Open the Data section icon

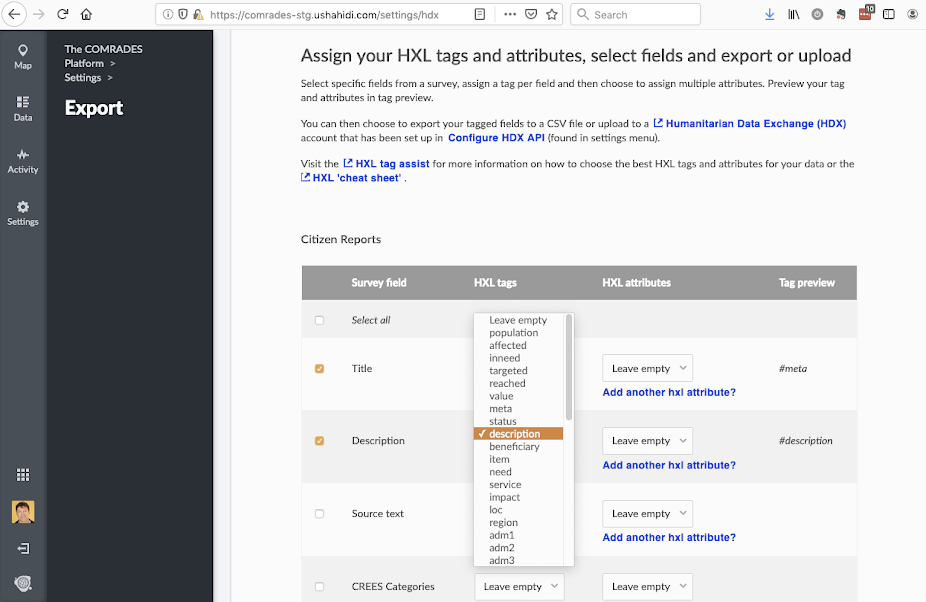click(x=22, y=108)
